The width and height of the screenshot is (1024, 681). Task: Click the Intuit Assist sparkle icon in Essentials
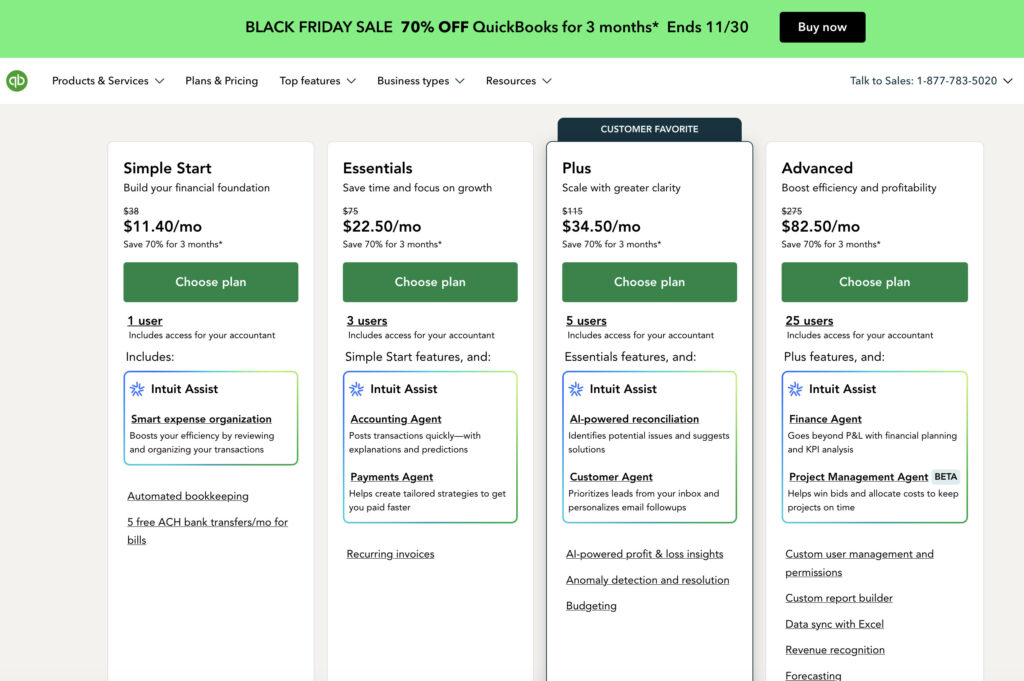(356, 389)
